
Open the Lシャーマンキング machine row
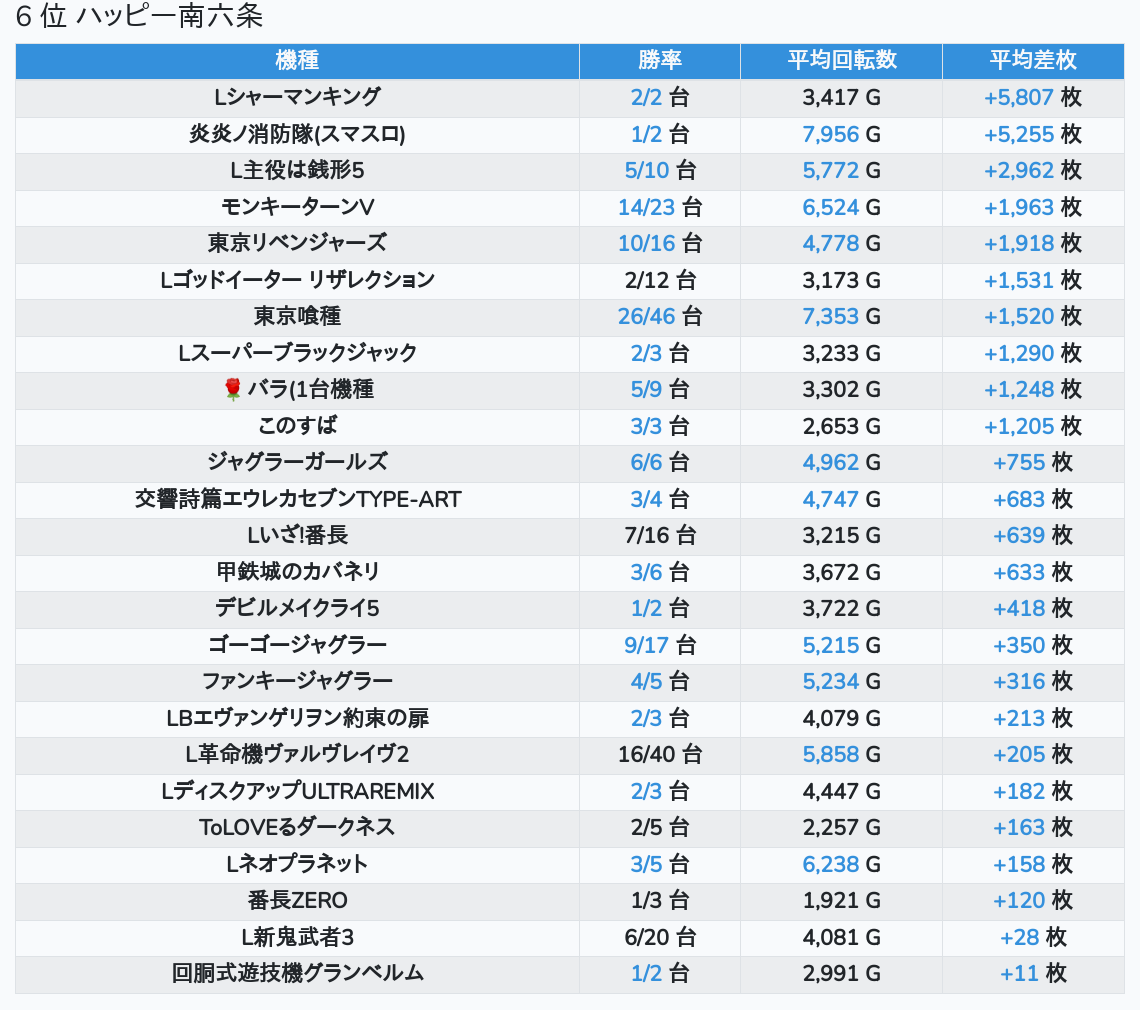click(297, 97)
